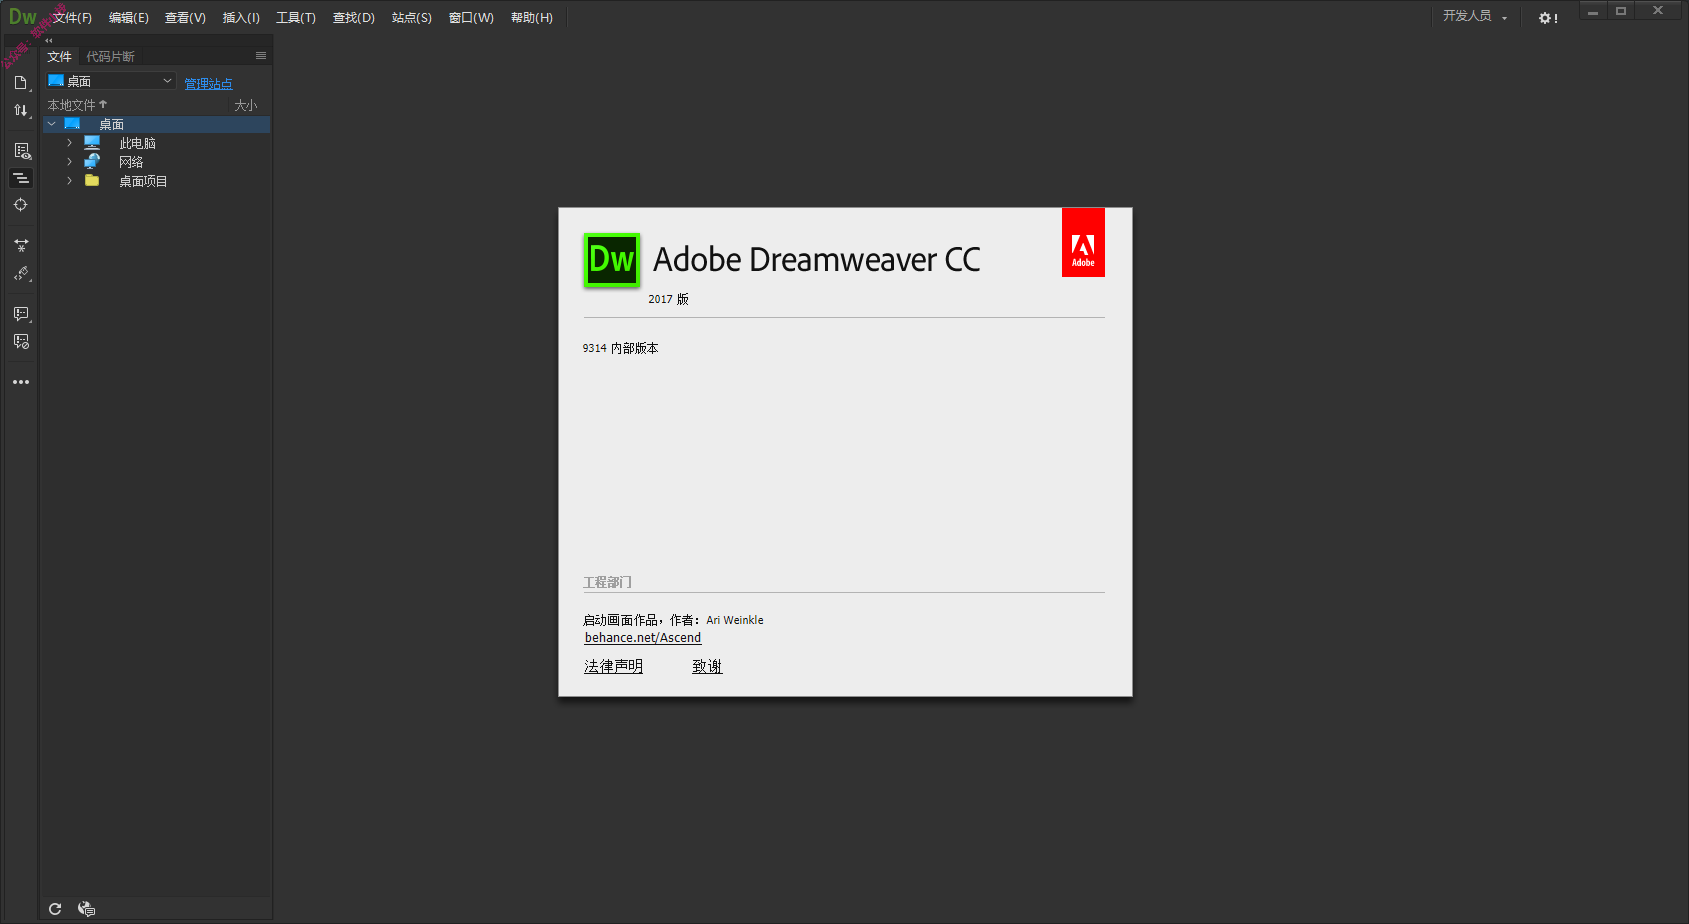Select the 此电脑 tree row label
The width and height of the screenshot is (1689, 924).
(x=138, y=143)
